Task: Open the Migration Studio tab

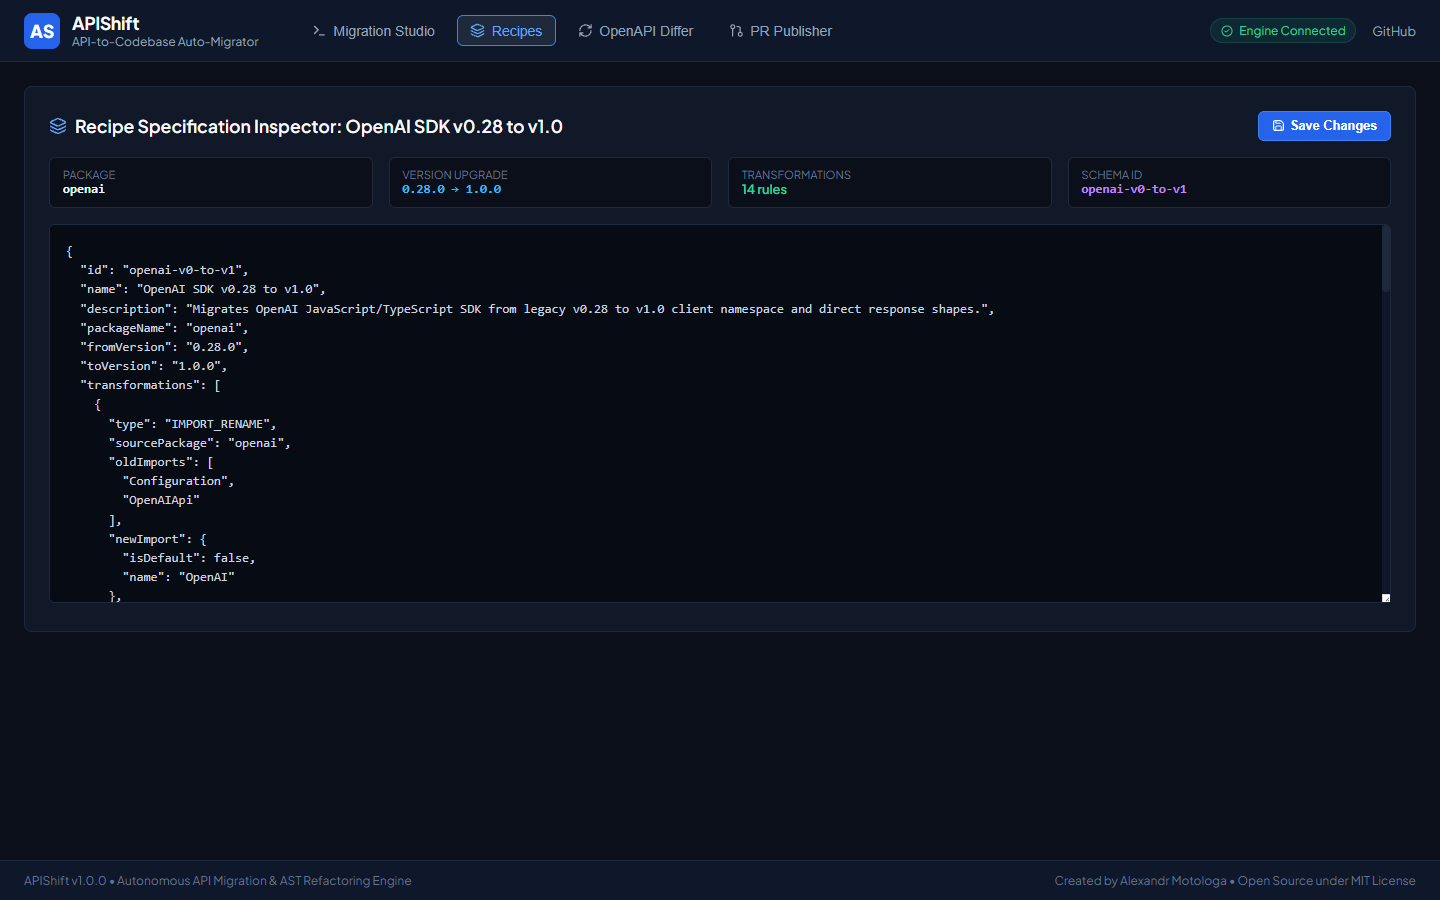Action: pos(374,31)
